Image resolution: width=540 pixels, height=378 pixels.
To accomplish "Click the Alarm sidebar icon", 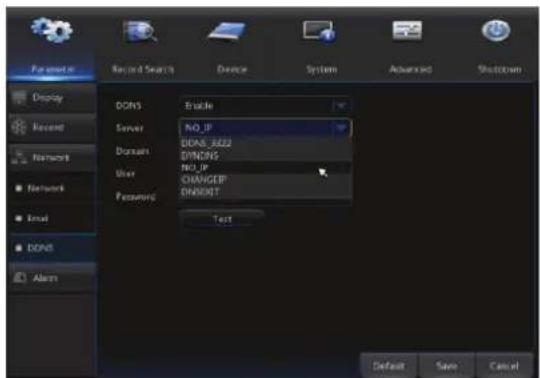I will tap(19, 277).
